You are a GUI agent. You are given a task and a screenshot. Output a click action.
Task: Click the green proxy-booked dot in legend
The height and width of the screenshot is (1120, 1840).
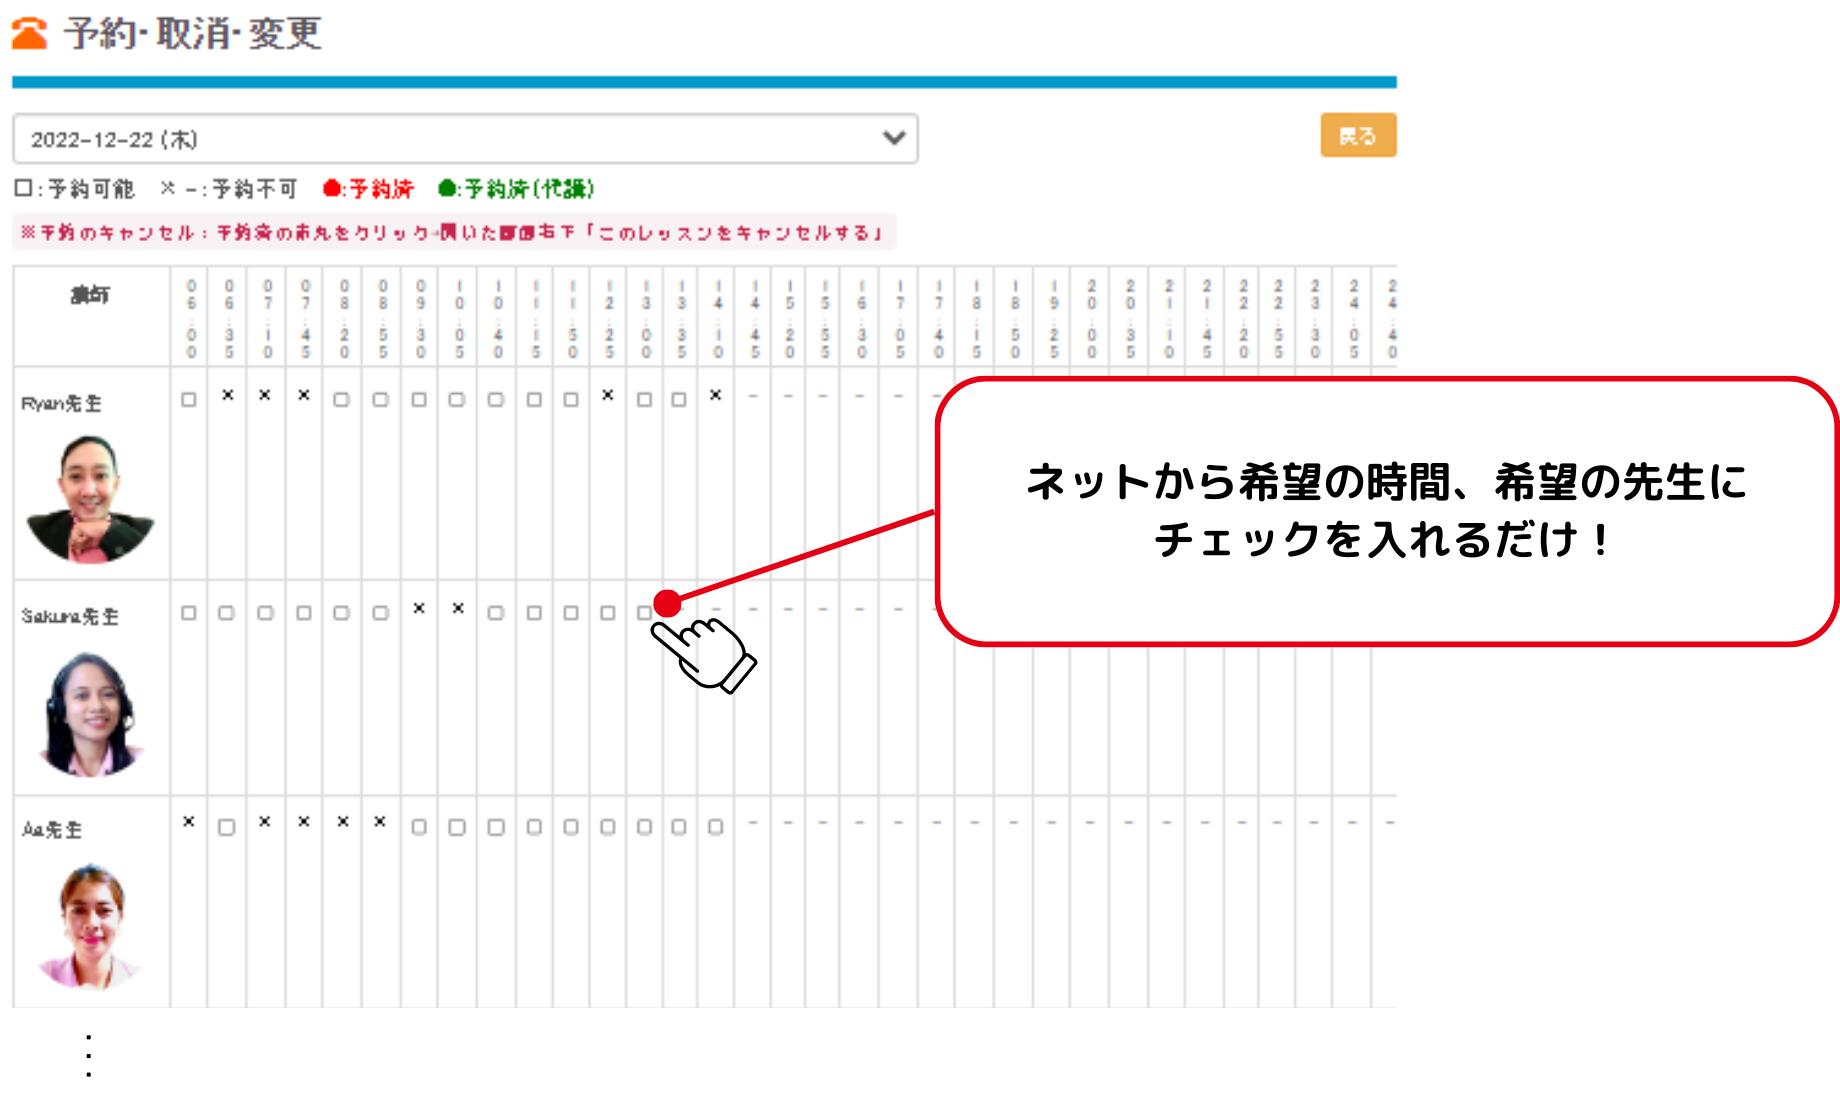click(x=448, y=189)
